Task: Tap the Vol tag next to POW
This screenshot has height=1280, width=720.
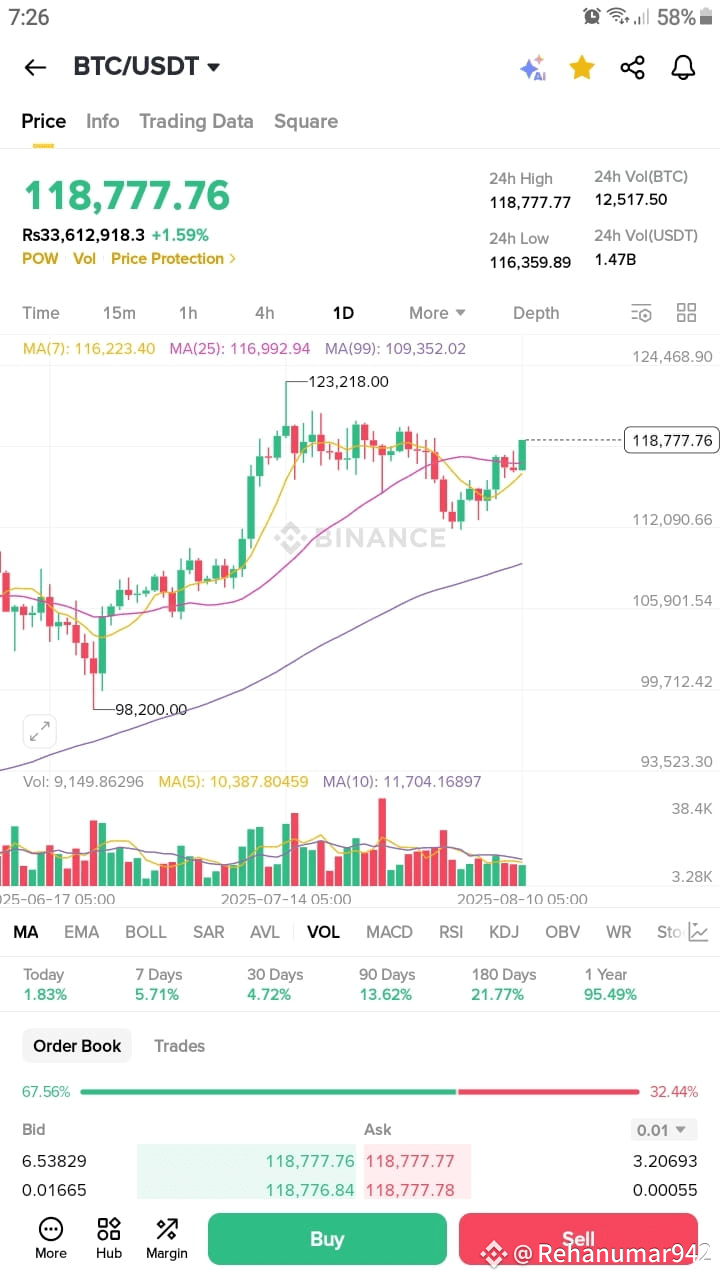Action: [84, 259]
